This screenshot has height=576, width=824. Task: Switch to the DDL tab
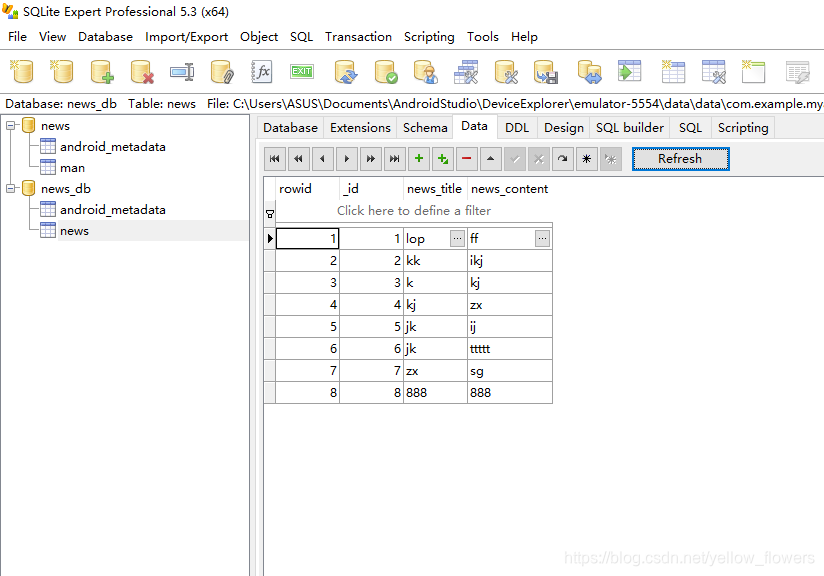tap(517, 128)
